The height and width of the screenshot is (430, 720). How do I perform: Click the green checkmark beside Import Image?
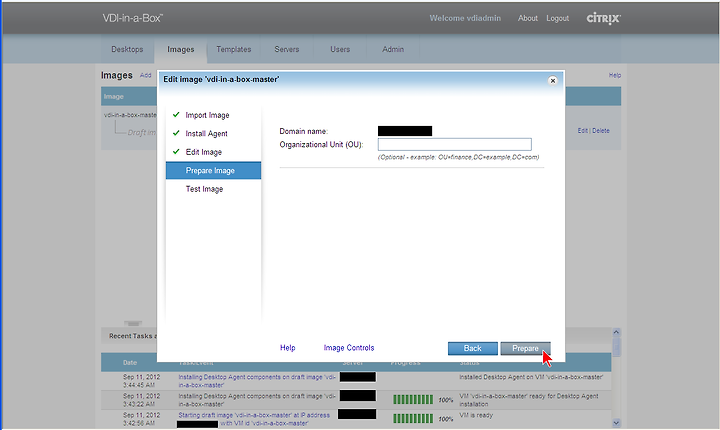(176, 114)
